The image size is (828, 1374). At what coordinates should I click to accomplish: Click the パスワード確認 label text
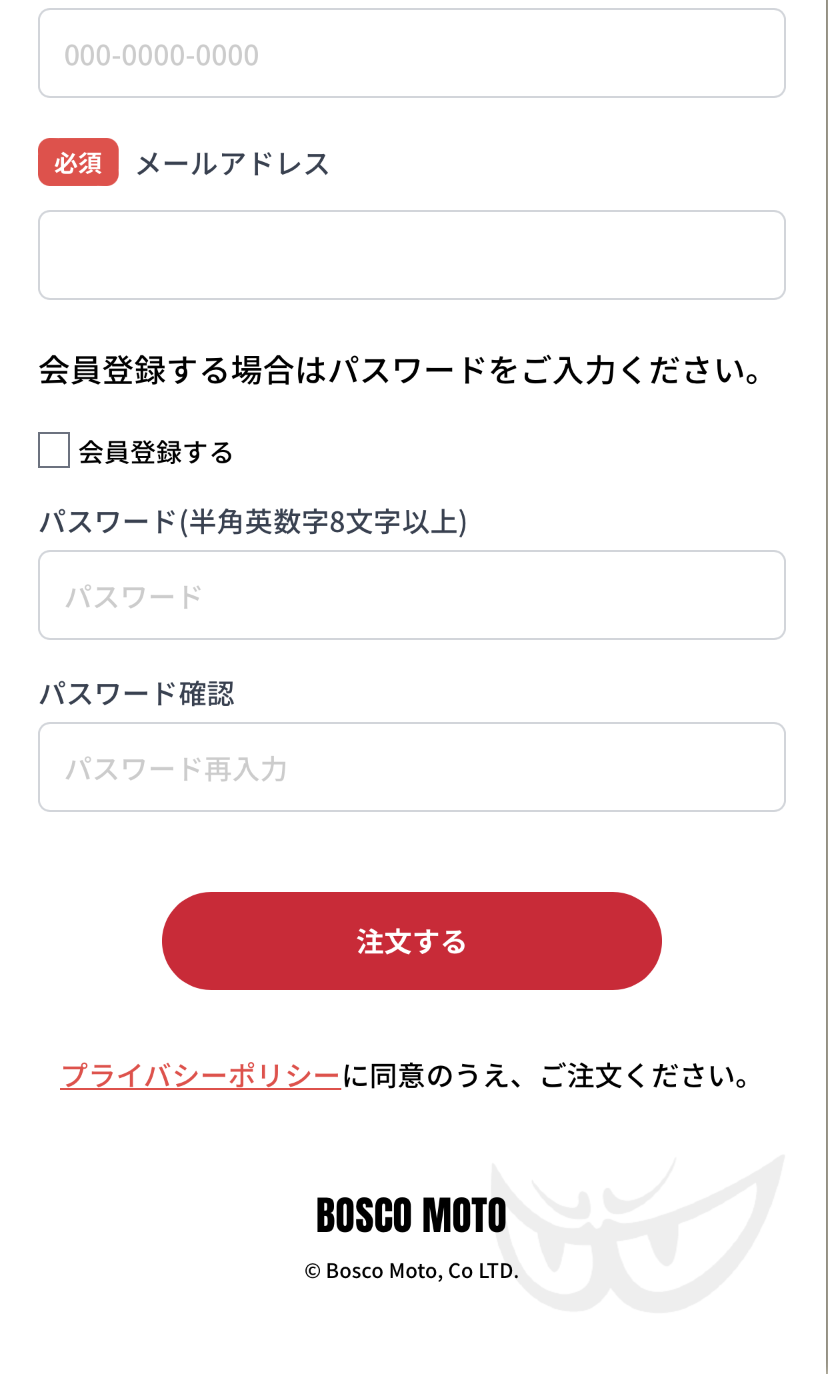tap(137, 693)
